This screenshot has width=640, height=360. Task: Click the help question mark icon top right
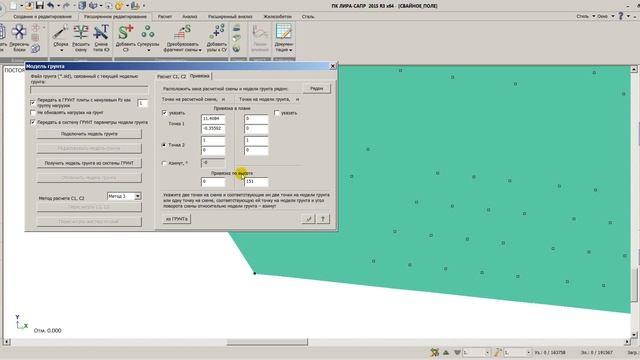tap(620, 16)
